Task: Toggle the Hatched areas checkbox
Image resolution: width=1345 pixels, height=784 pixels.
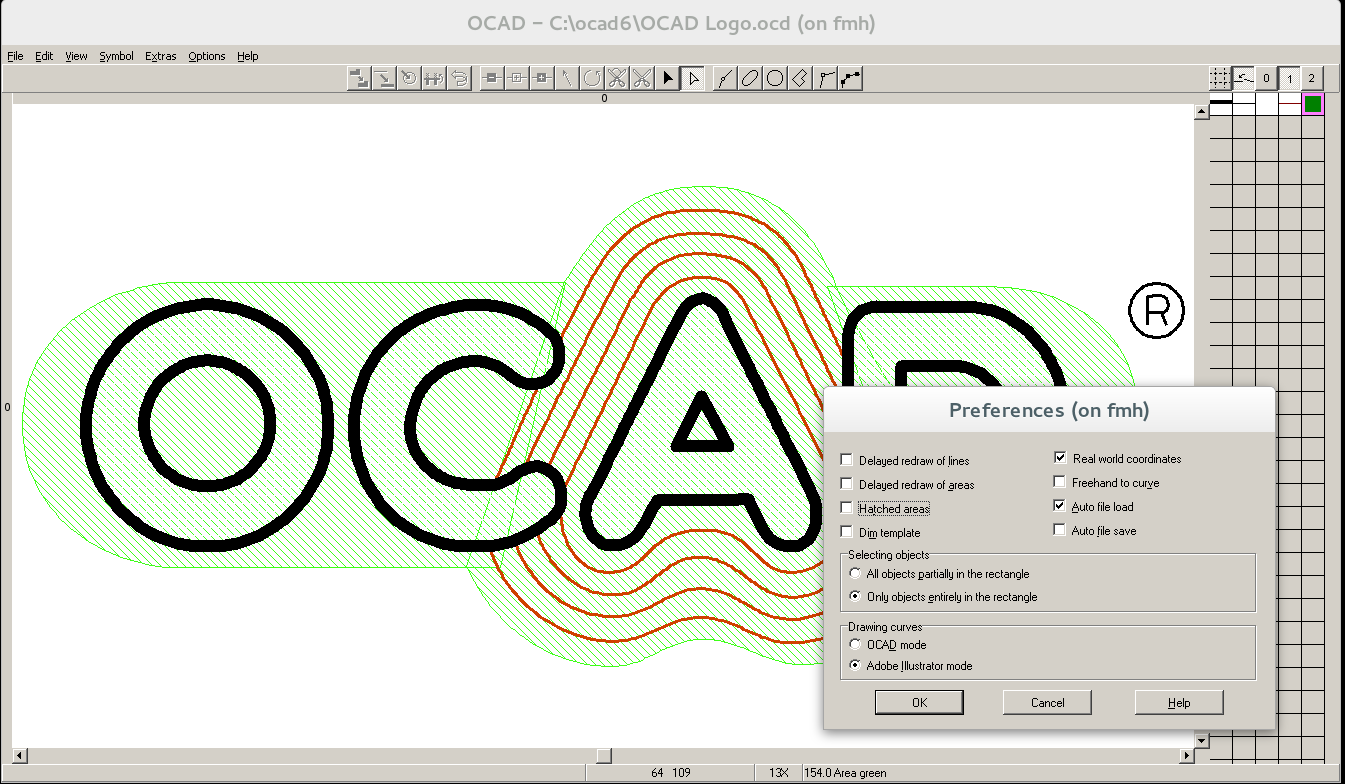Action: (847, 508)
